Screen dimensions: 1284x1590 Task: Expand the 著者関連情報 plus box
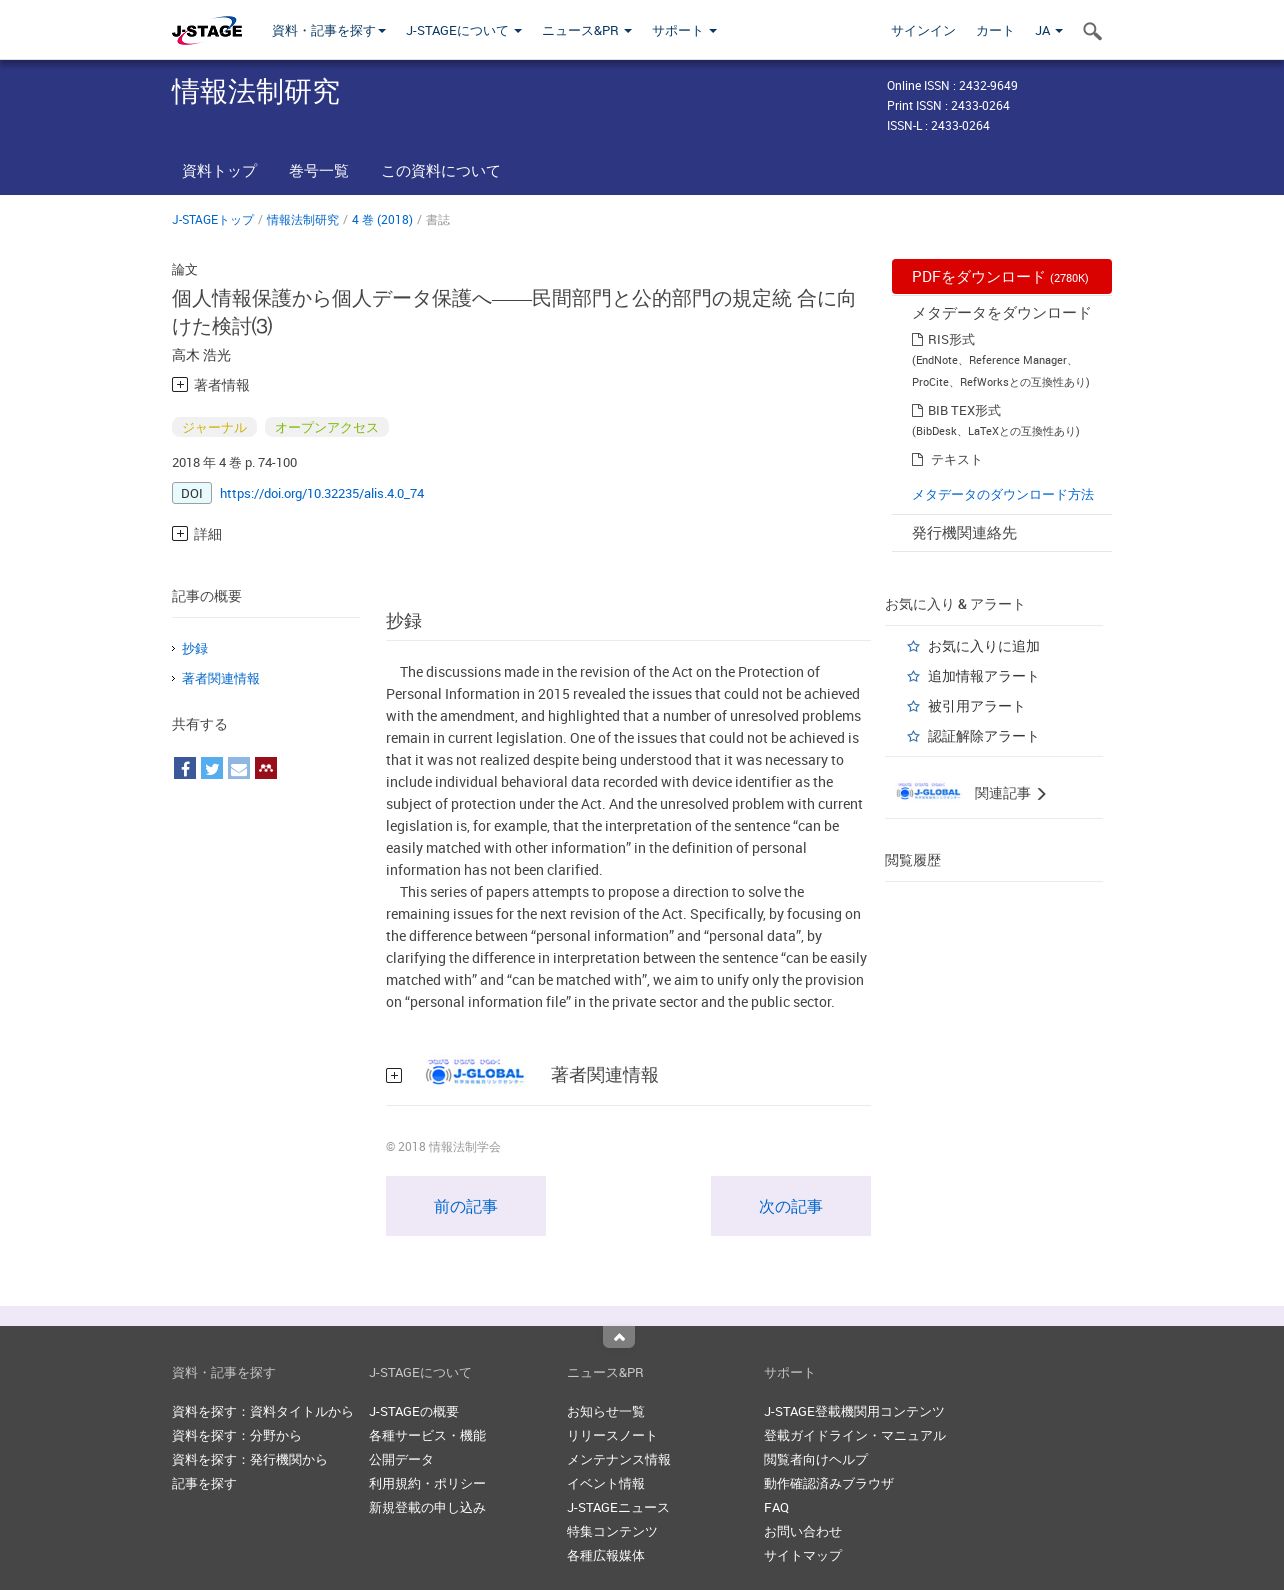(x=394, y=1076)
